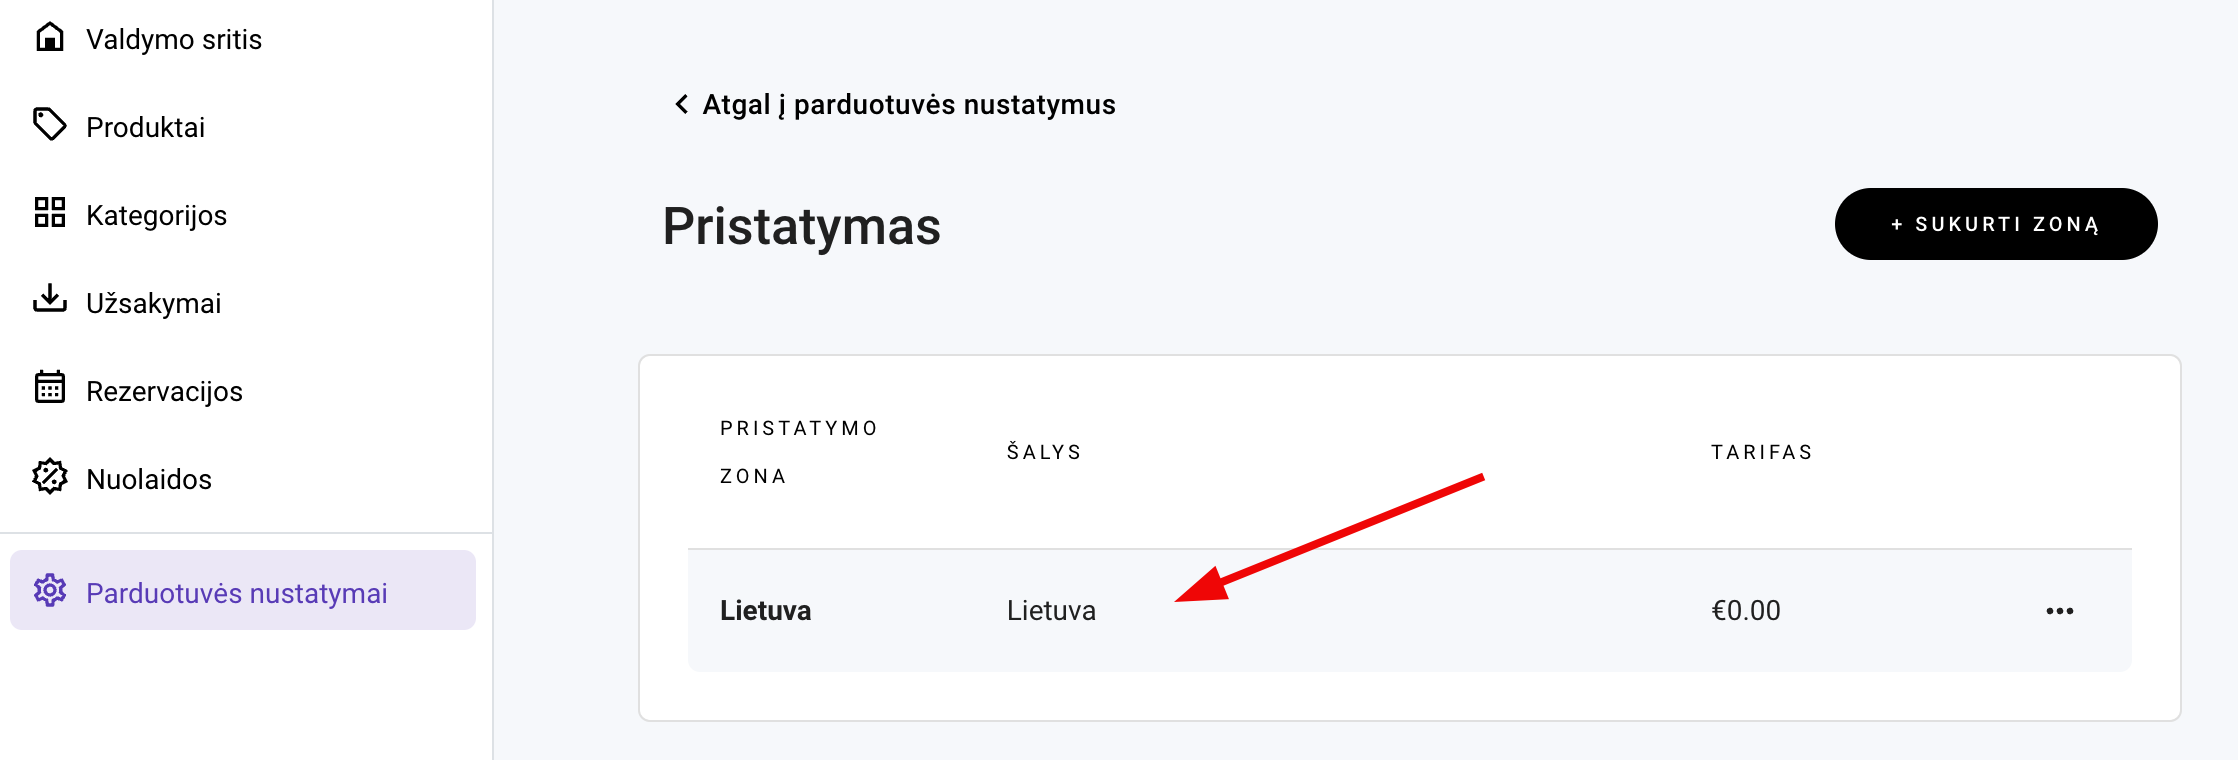Select the Parduotuvės nustatymai menu label
2238x760 pixels.
[236, 594]
